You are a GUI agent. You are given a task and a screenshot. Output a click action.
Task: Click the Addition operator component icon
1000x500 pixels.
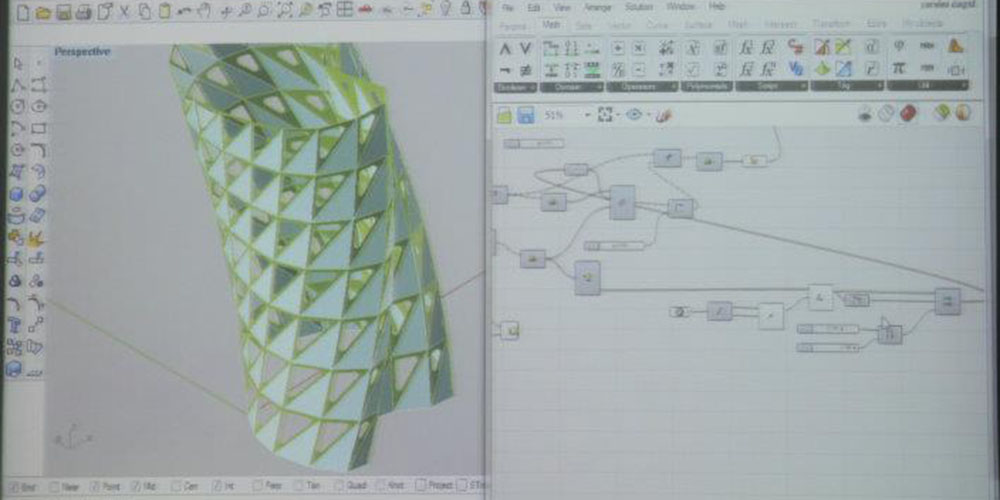(618, 47)
